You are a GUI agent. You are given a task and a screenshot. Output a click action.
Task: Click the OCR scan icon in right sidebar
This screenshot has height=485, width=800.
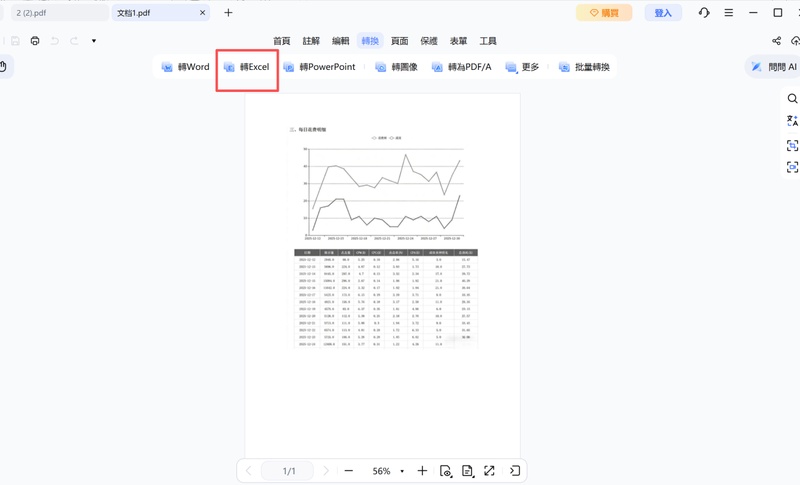(792, 145)
